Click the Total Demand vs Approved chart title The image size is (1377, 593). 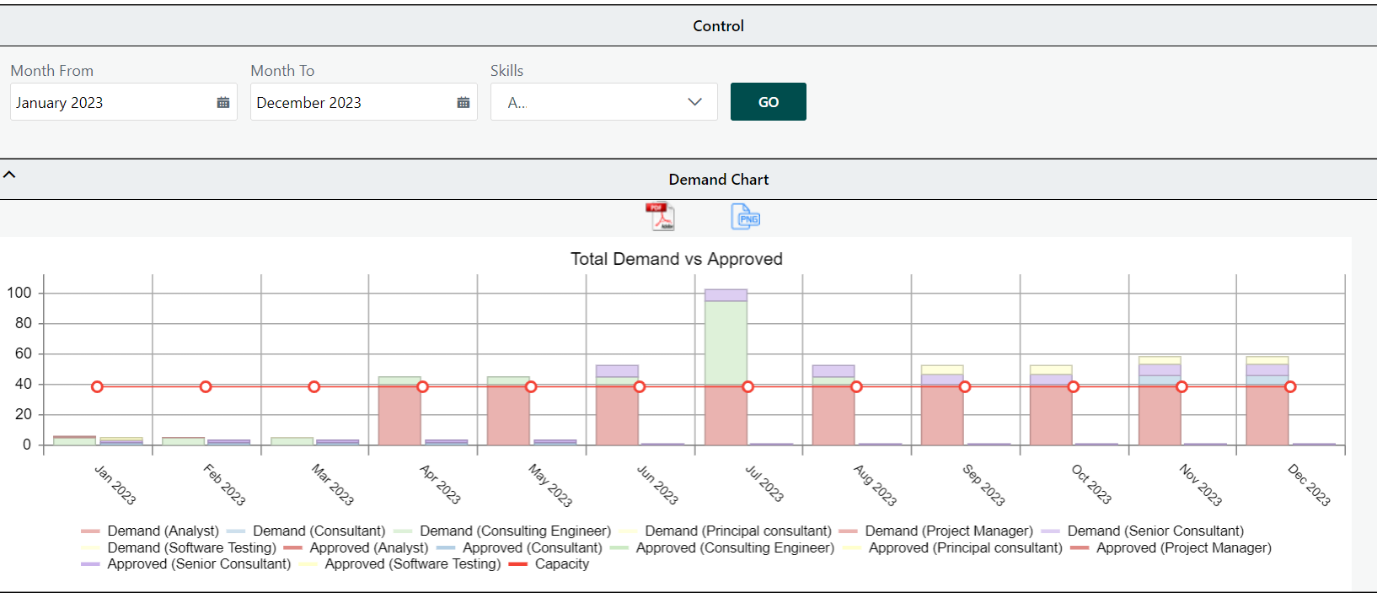[676, 259]
